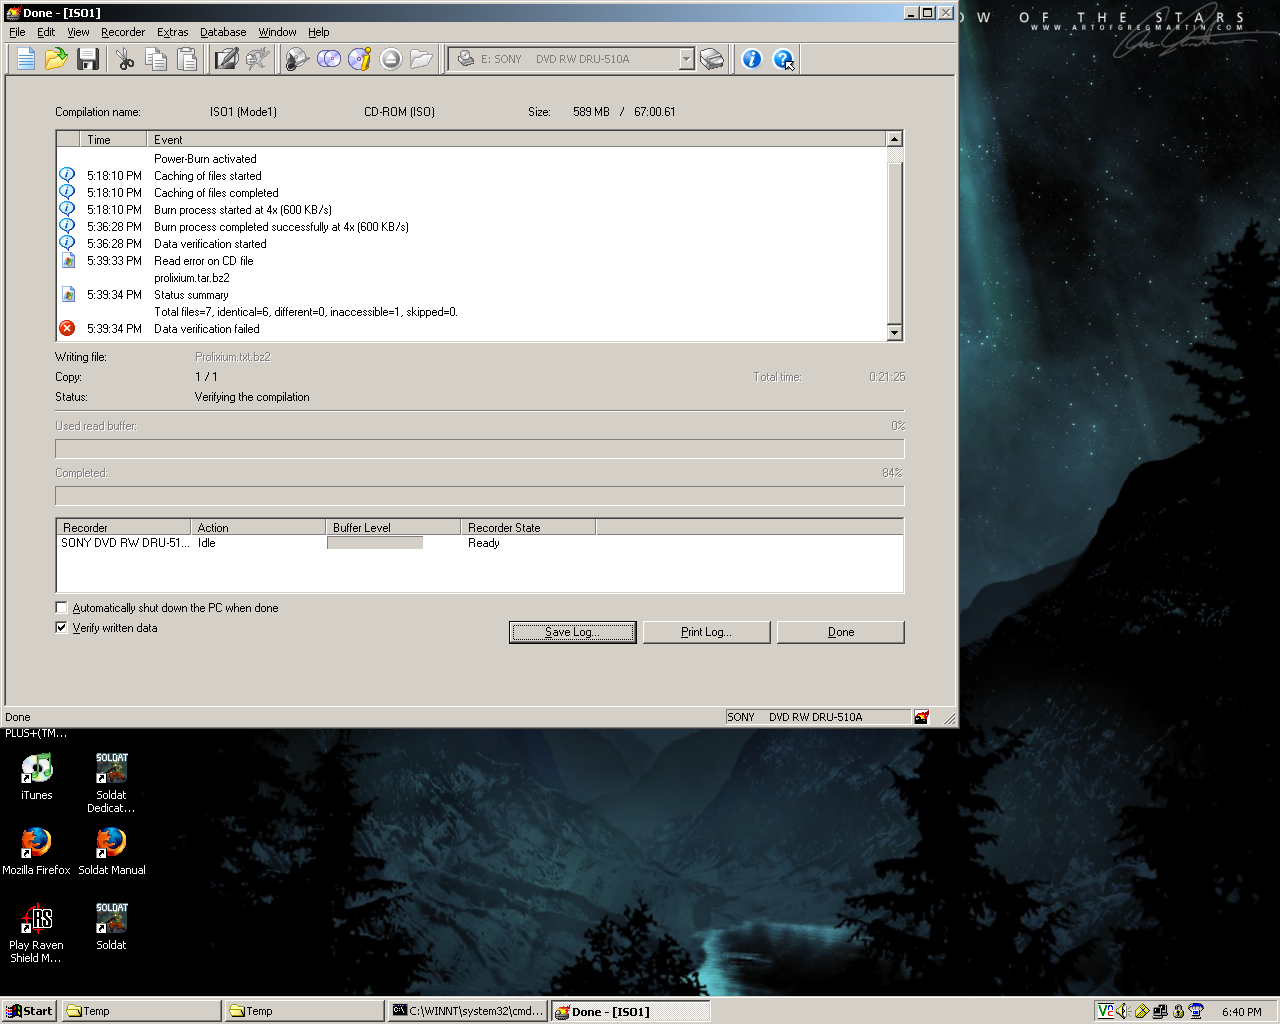The width and height of the screenshot is (1280, 1024).
Task: Select the SONY DVD RW DRU-51... recorder row
Action: point(480,543)
